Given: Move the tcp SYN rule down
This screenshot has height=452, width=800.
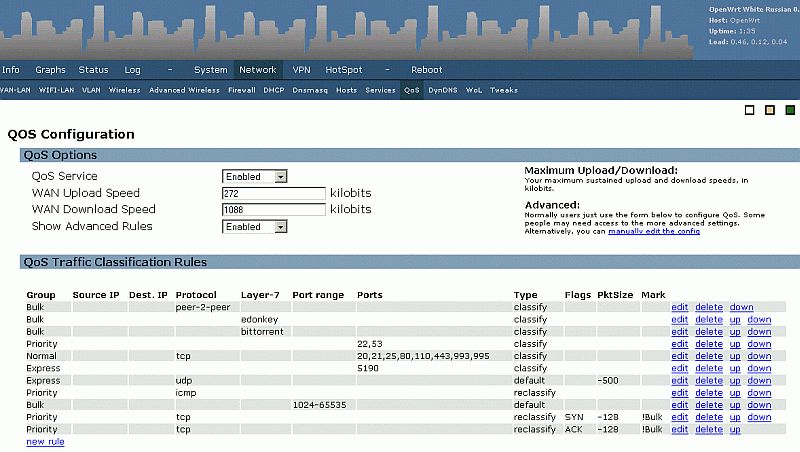Looking at the screenshot, I should click(x=759, y=417).
